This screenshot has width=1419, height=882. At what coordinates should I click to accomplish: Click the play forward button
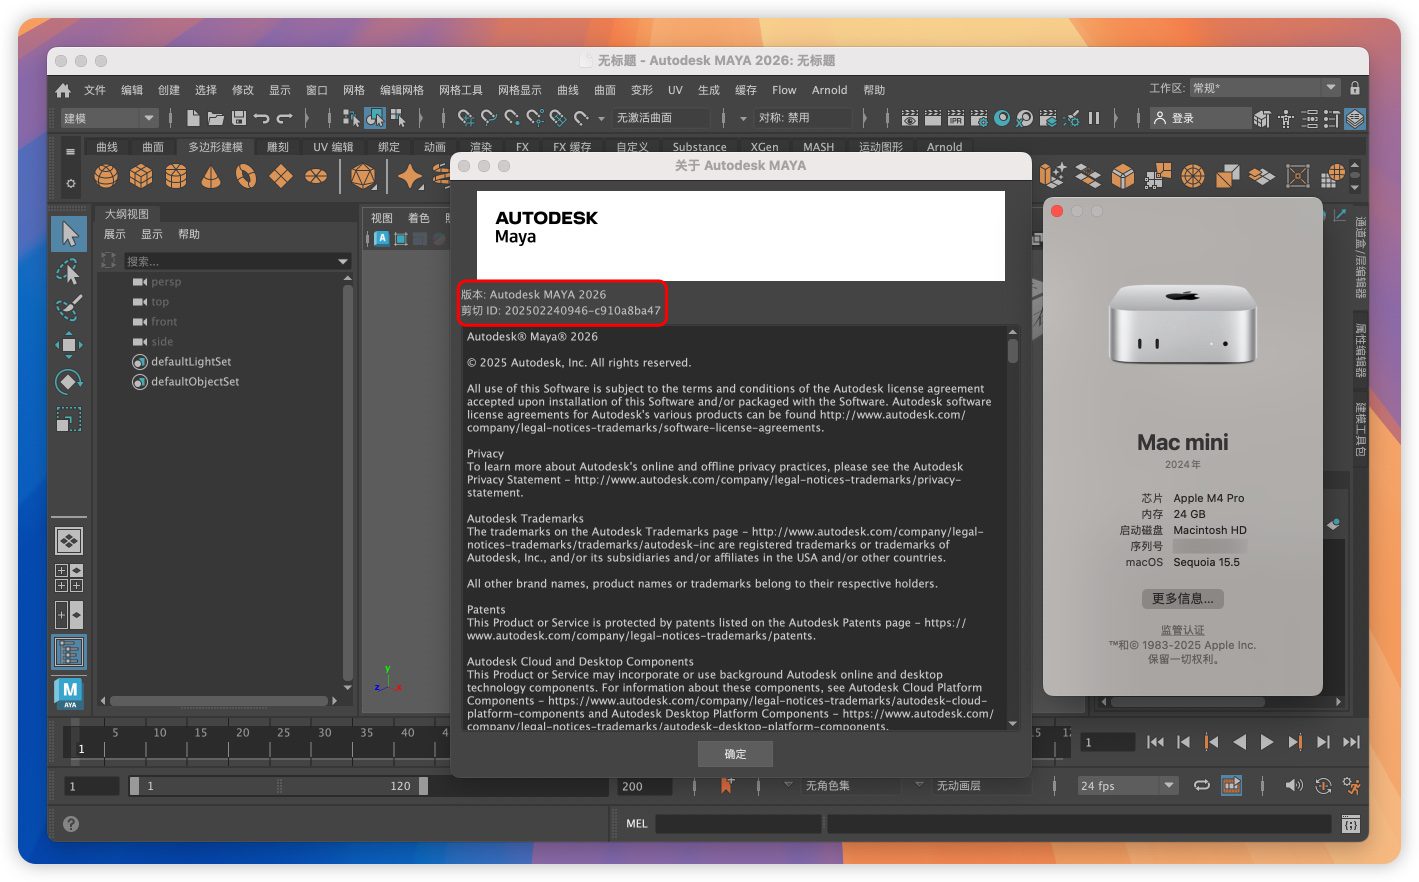(x=1266, y=742)
